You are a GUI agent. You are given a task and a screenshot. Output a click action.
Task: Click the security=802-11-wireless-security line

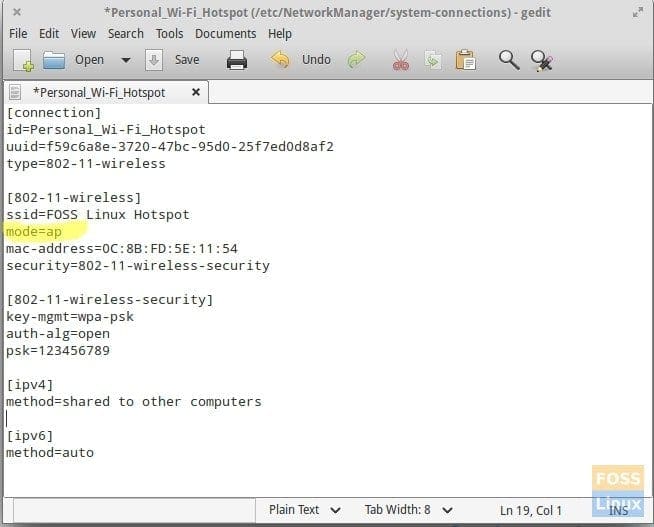(x=138, y=266)
